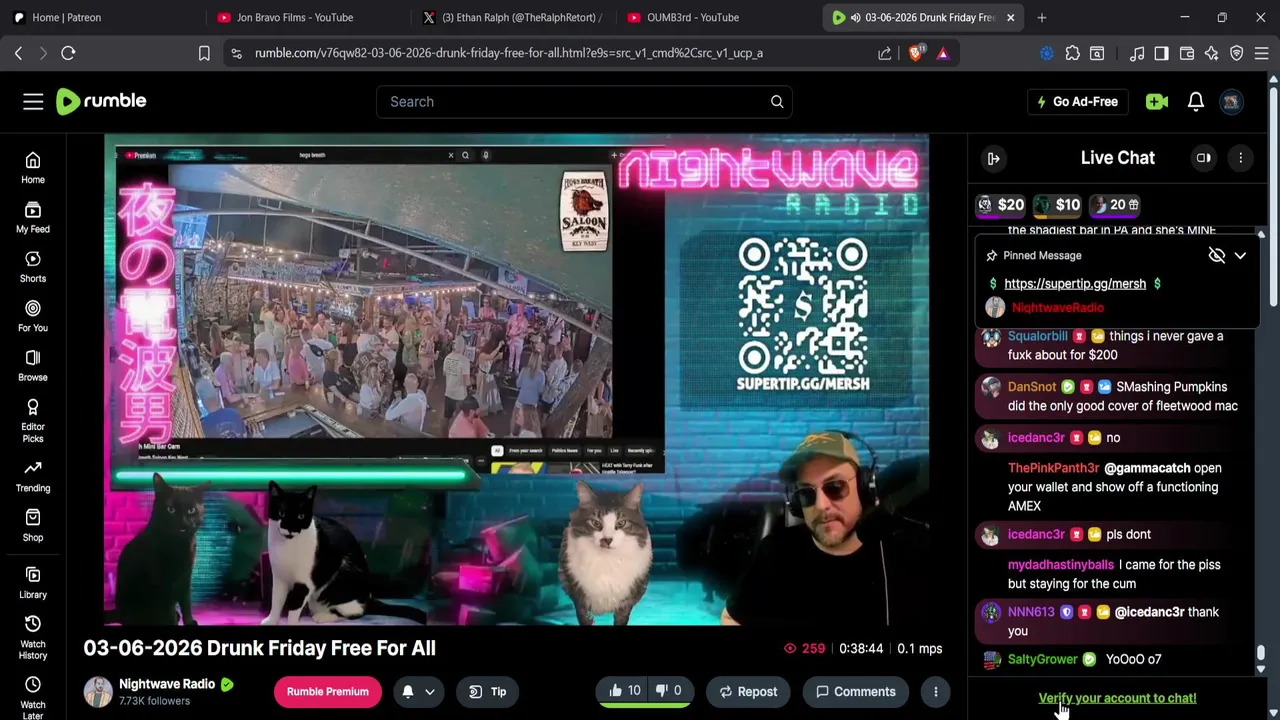Open a new browser tab
The height and width of the screenshot is (720, 1280).
(1042, 17)
